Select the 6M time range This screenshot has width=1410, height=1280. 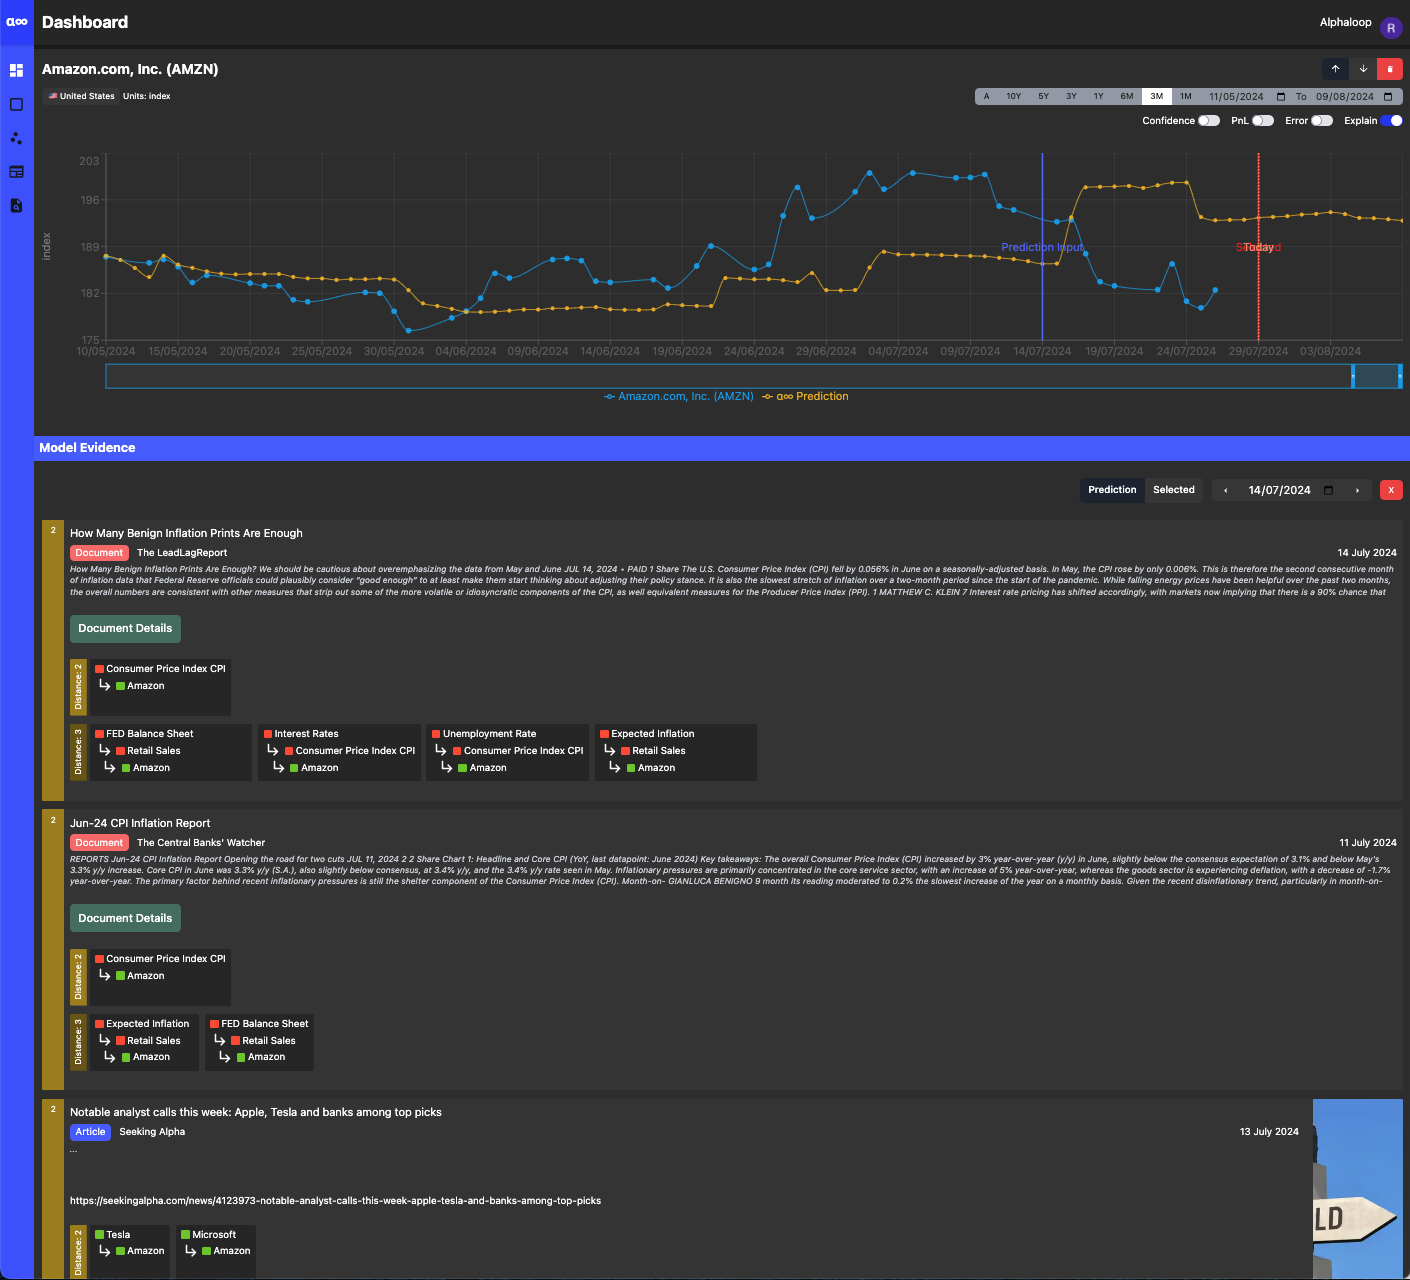click(x=1127, y=97)
